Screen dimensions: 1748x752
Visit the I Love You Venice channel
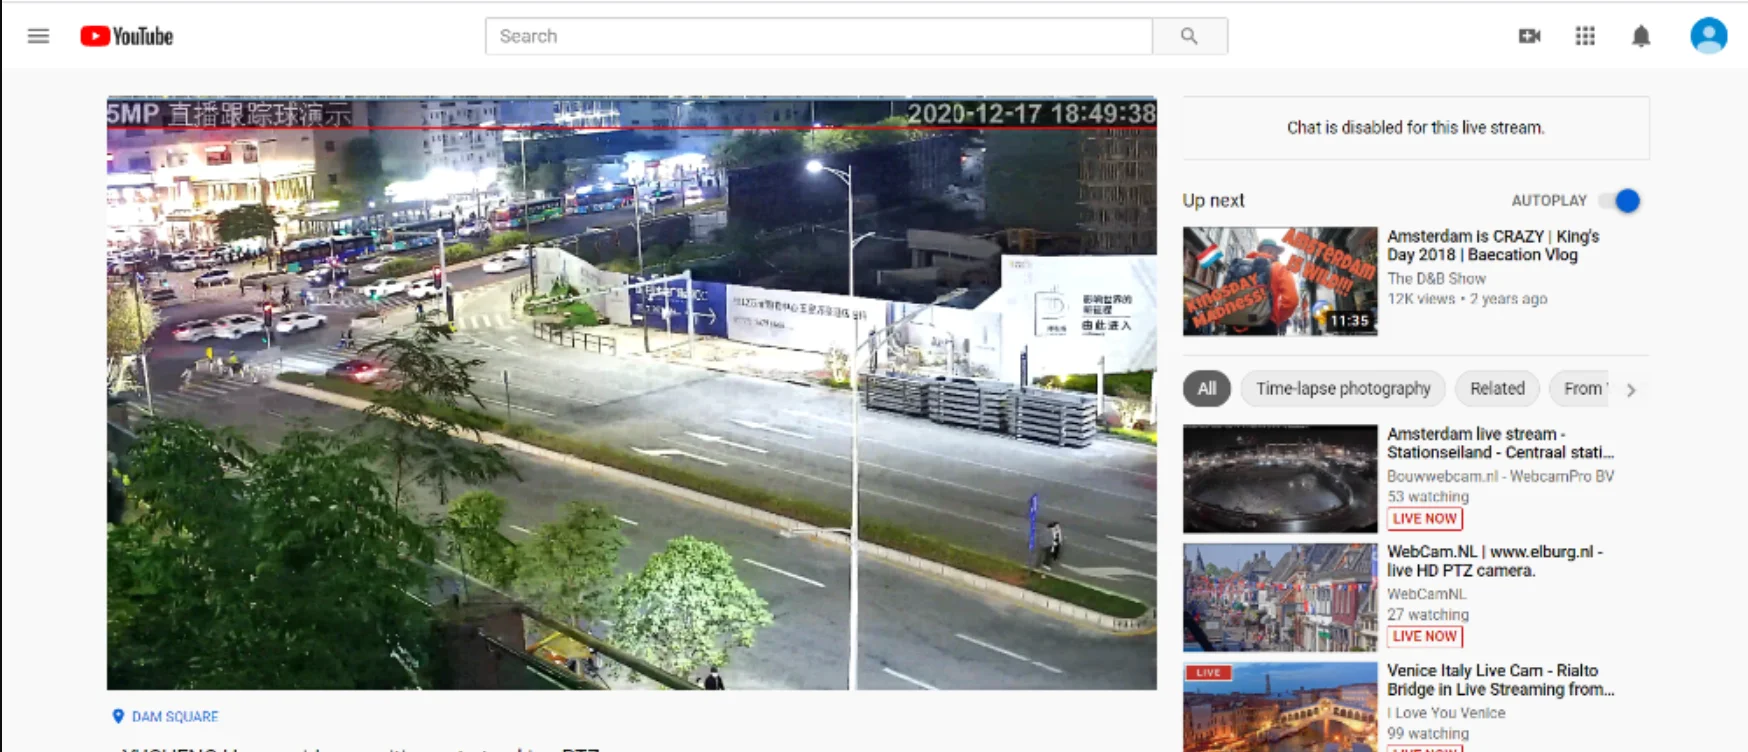click(x=1446, y=713)
